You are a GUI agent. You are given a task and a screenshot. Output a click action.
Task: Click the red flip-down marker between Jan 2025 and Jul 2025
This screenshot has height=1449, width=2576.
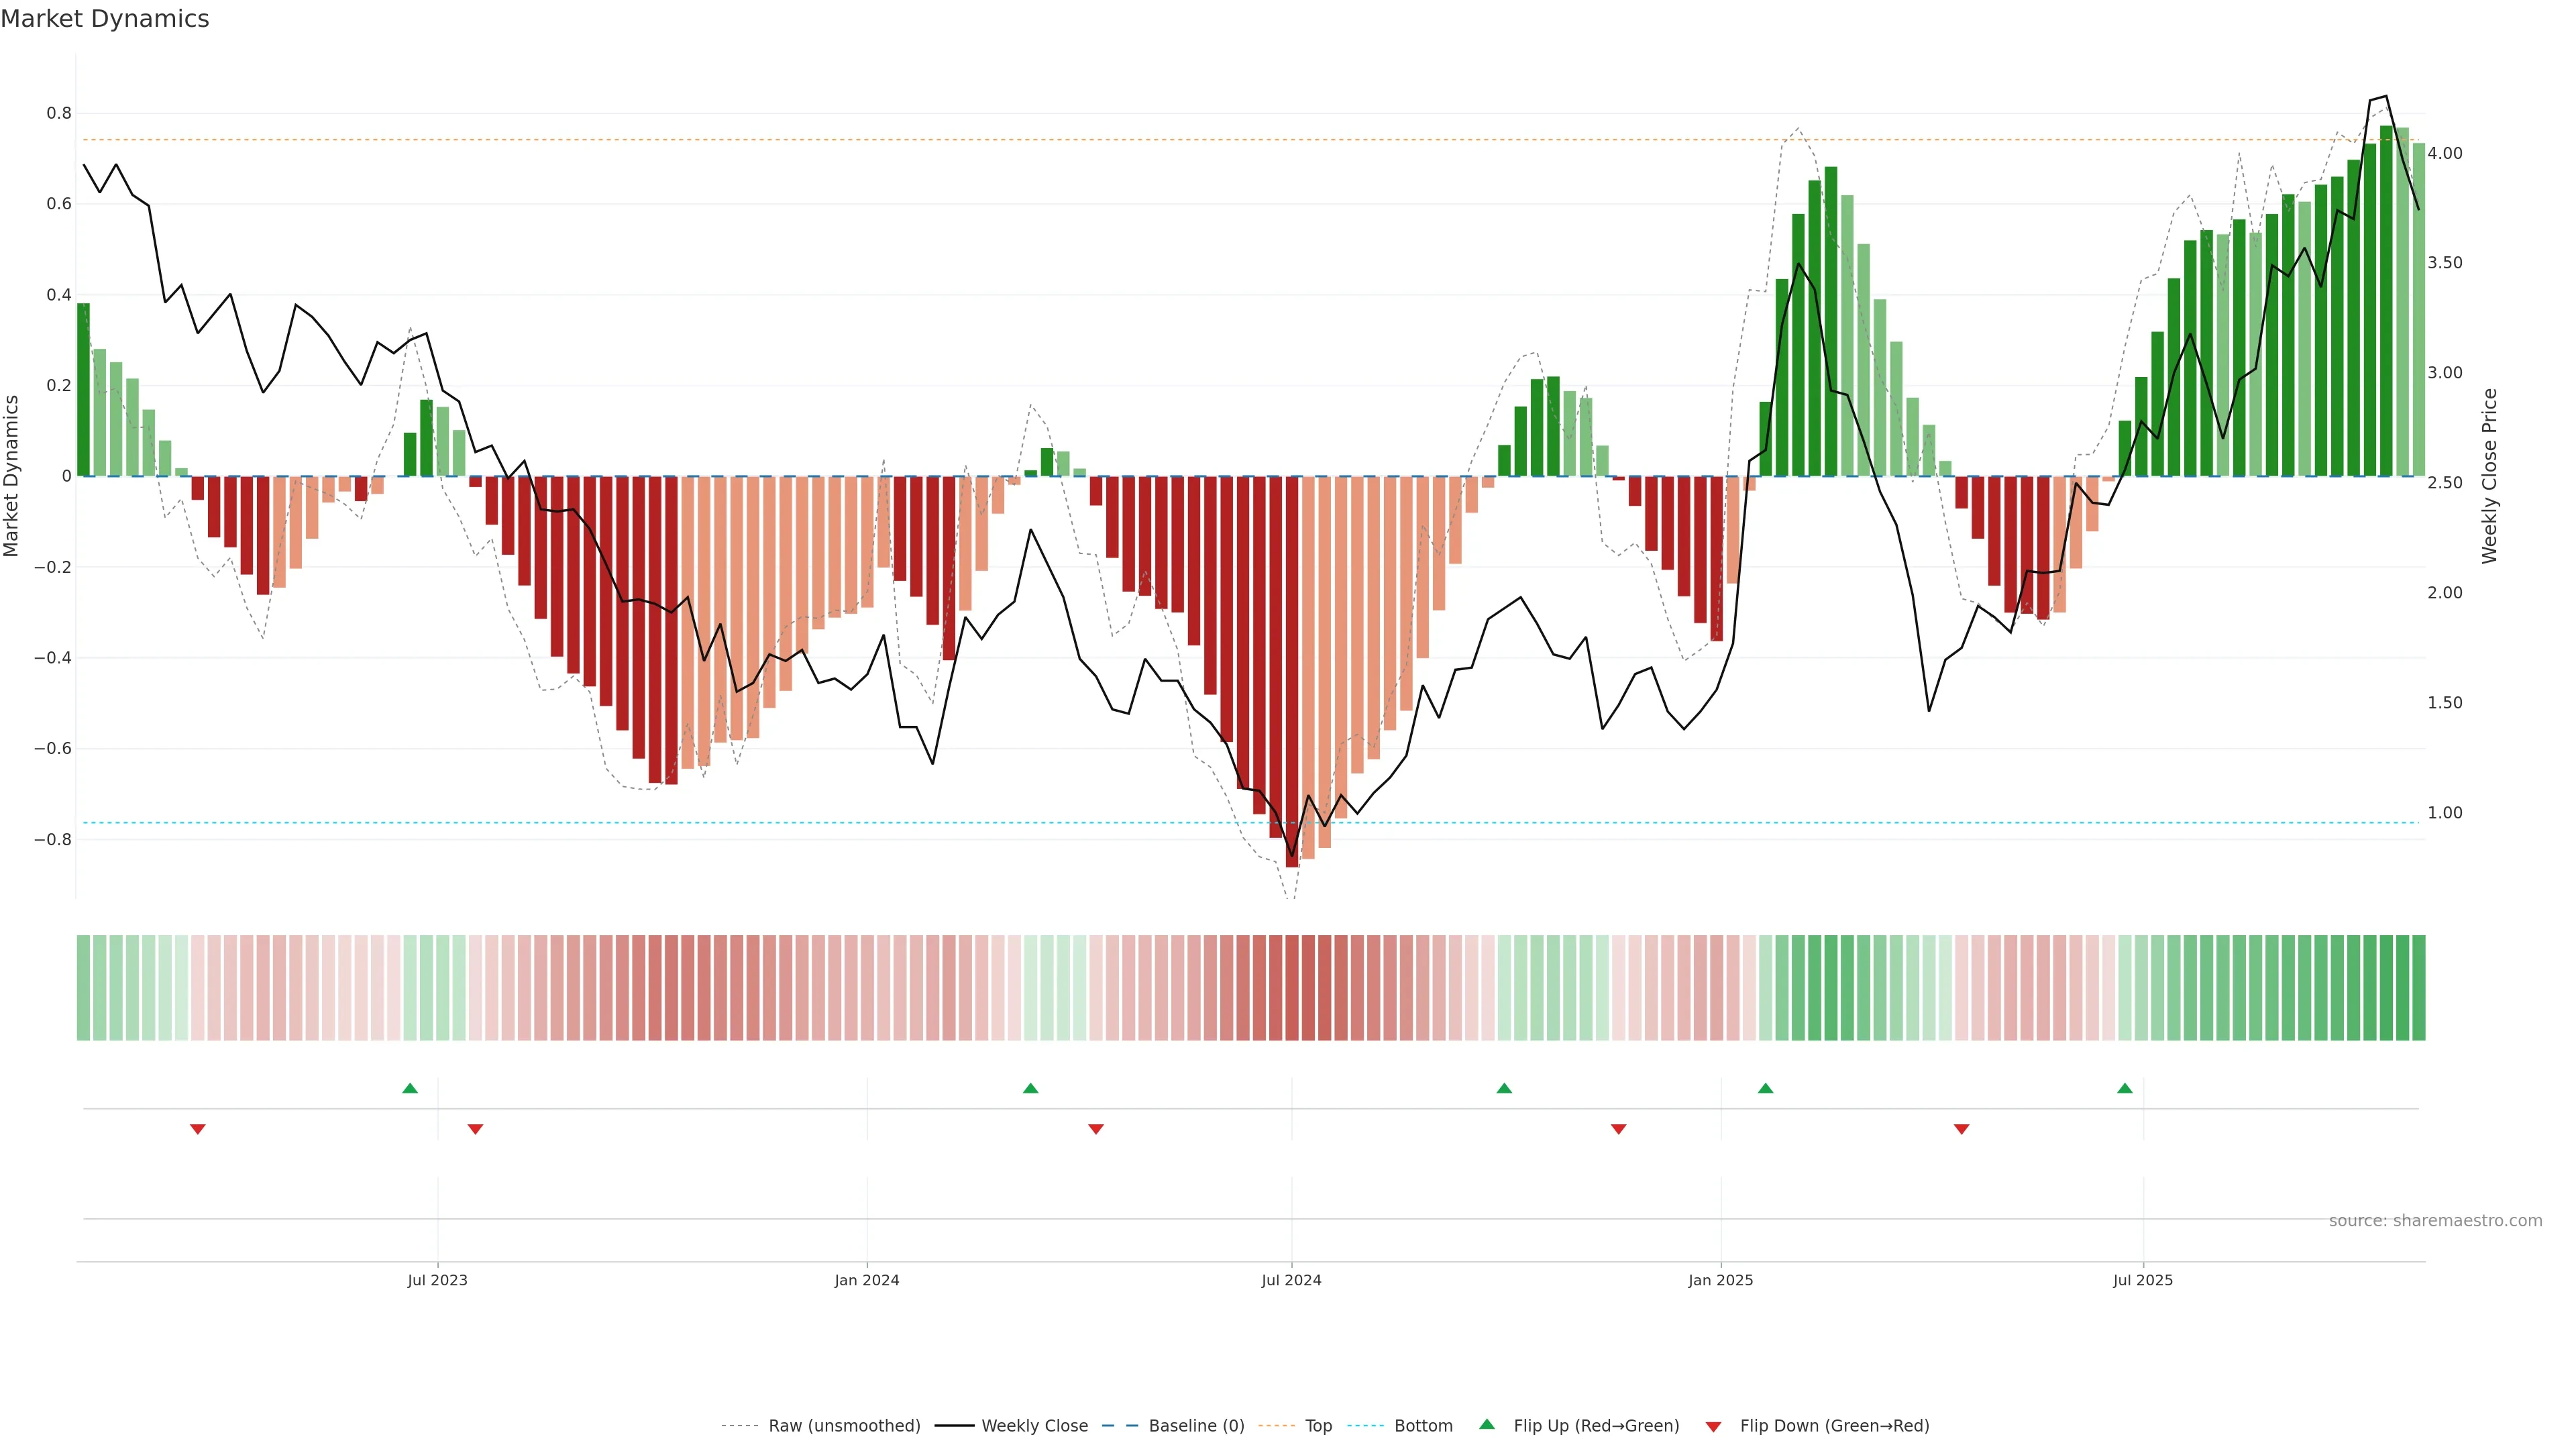point(1961,1129)
